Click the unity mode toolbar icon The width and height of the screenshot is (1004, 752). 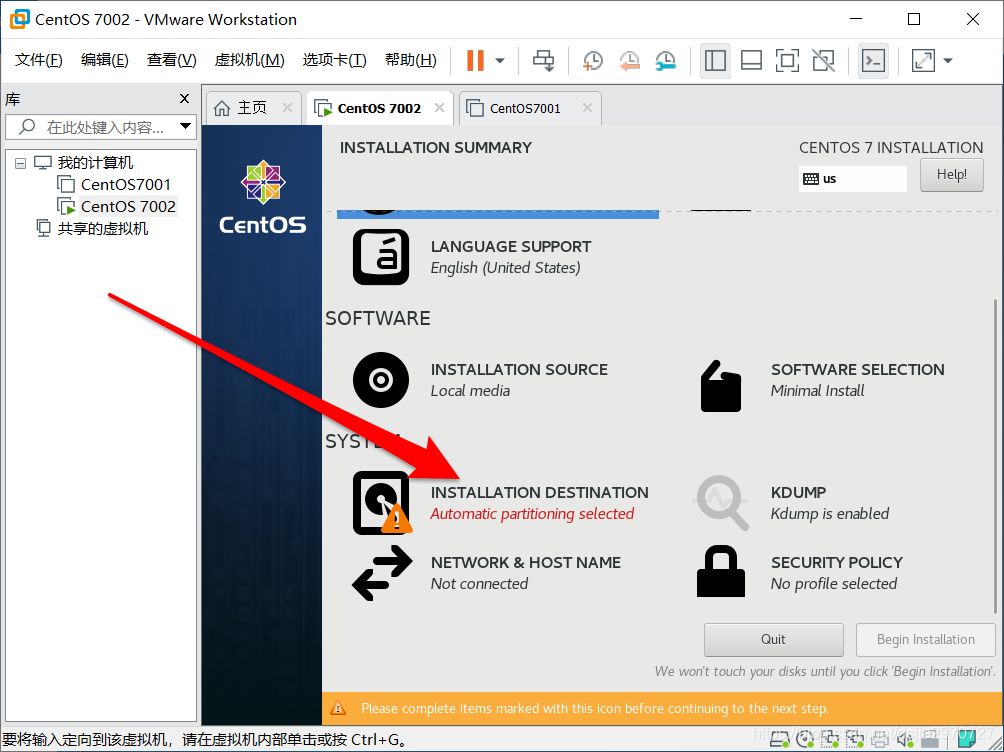[x=823, y=61]
